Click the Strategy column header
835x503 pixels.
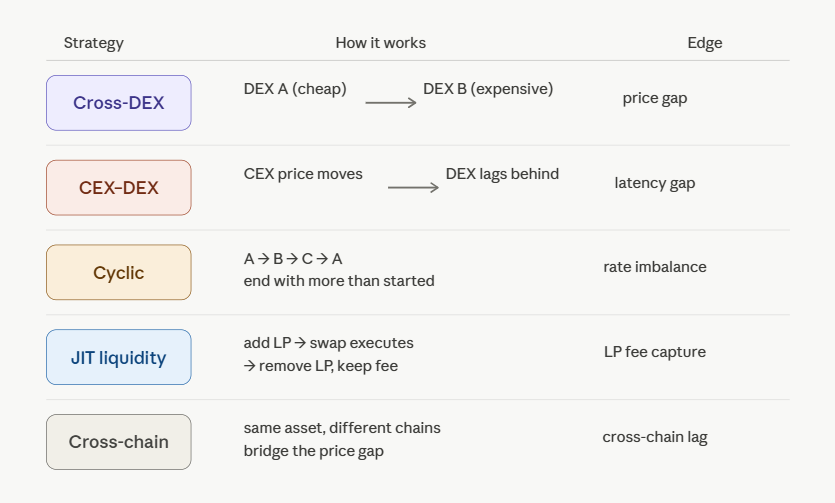click(94, 43)
